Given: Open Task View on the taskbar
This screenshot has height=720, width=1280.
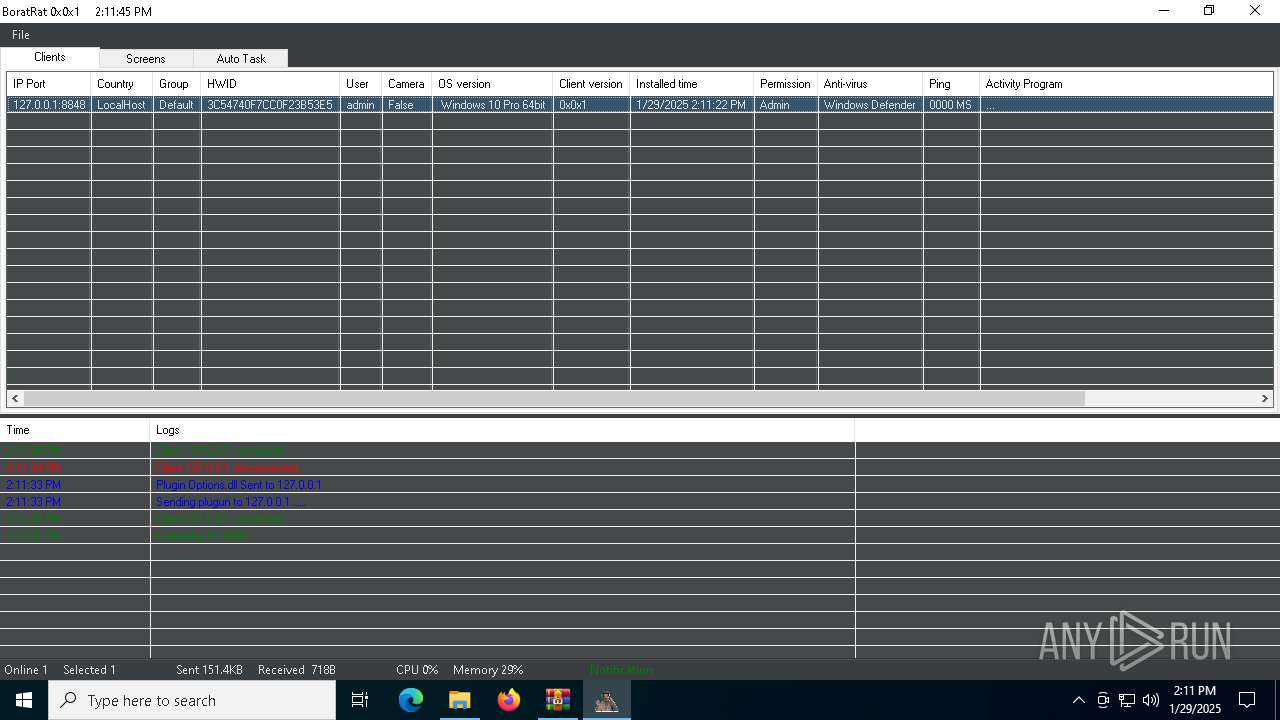Looking at the screenshot, I should click(360, 700).
